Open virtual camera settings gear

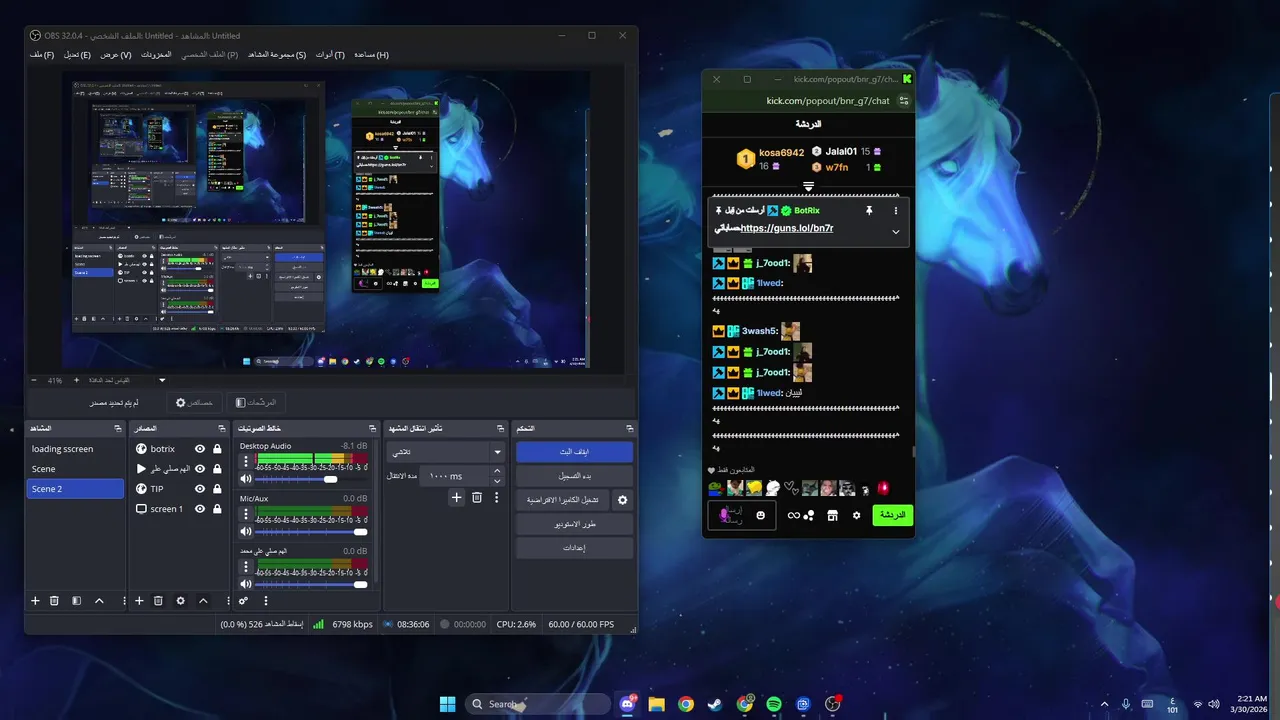(x=622, y=500)
